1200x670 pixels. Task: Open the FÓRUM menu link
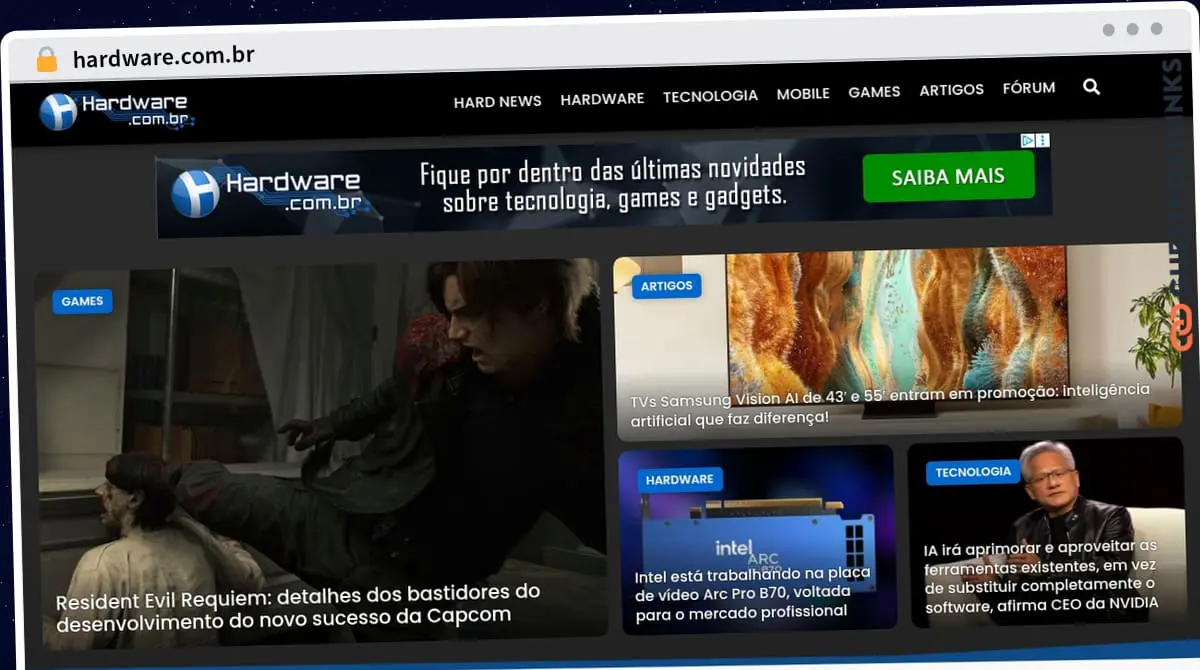pos(1029,88)
